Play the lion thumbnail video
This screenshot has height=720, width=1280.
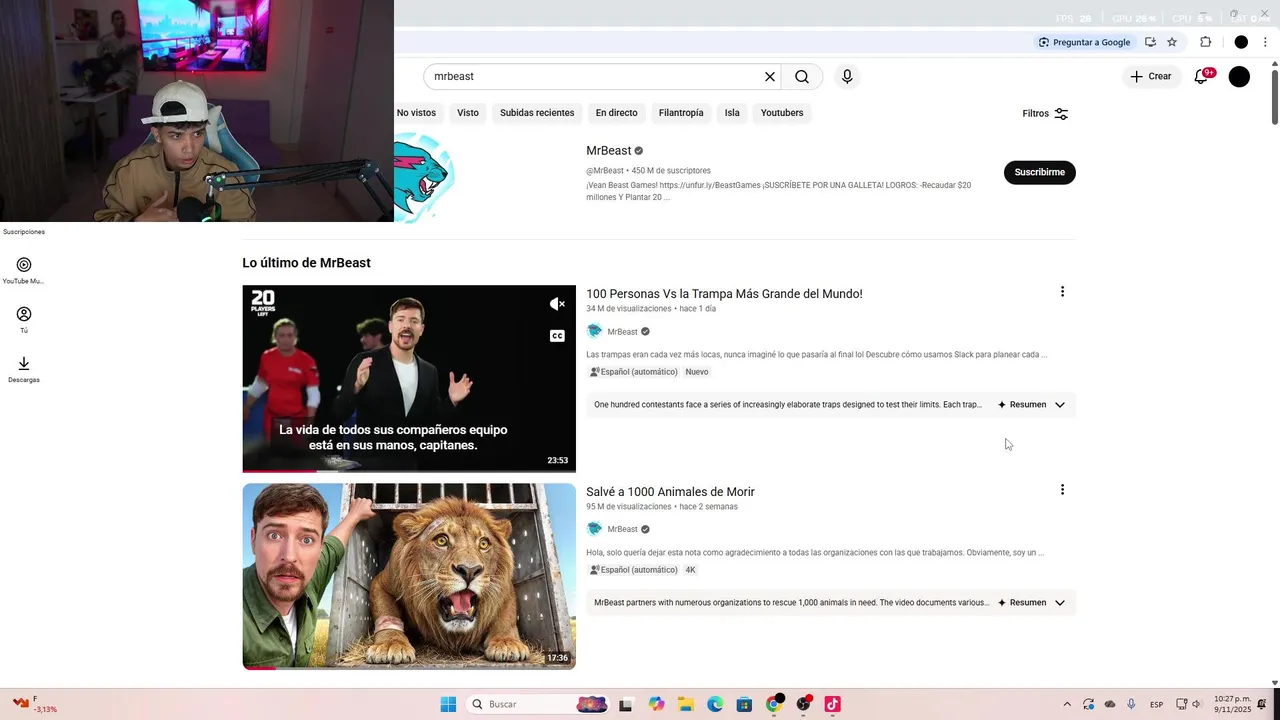click(409, 576)
